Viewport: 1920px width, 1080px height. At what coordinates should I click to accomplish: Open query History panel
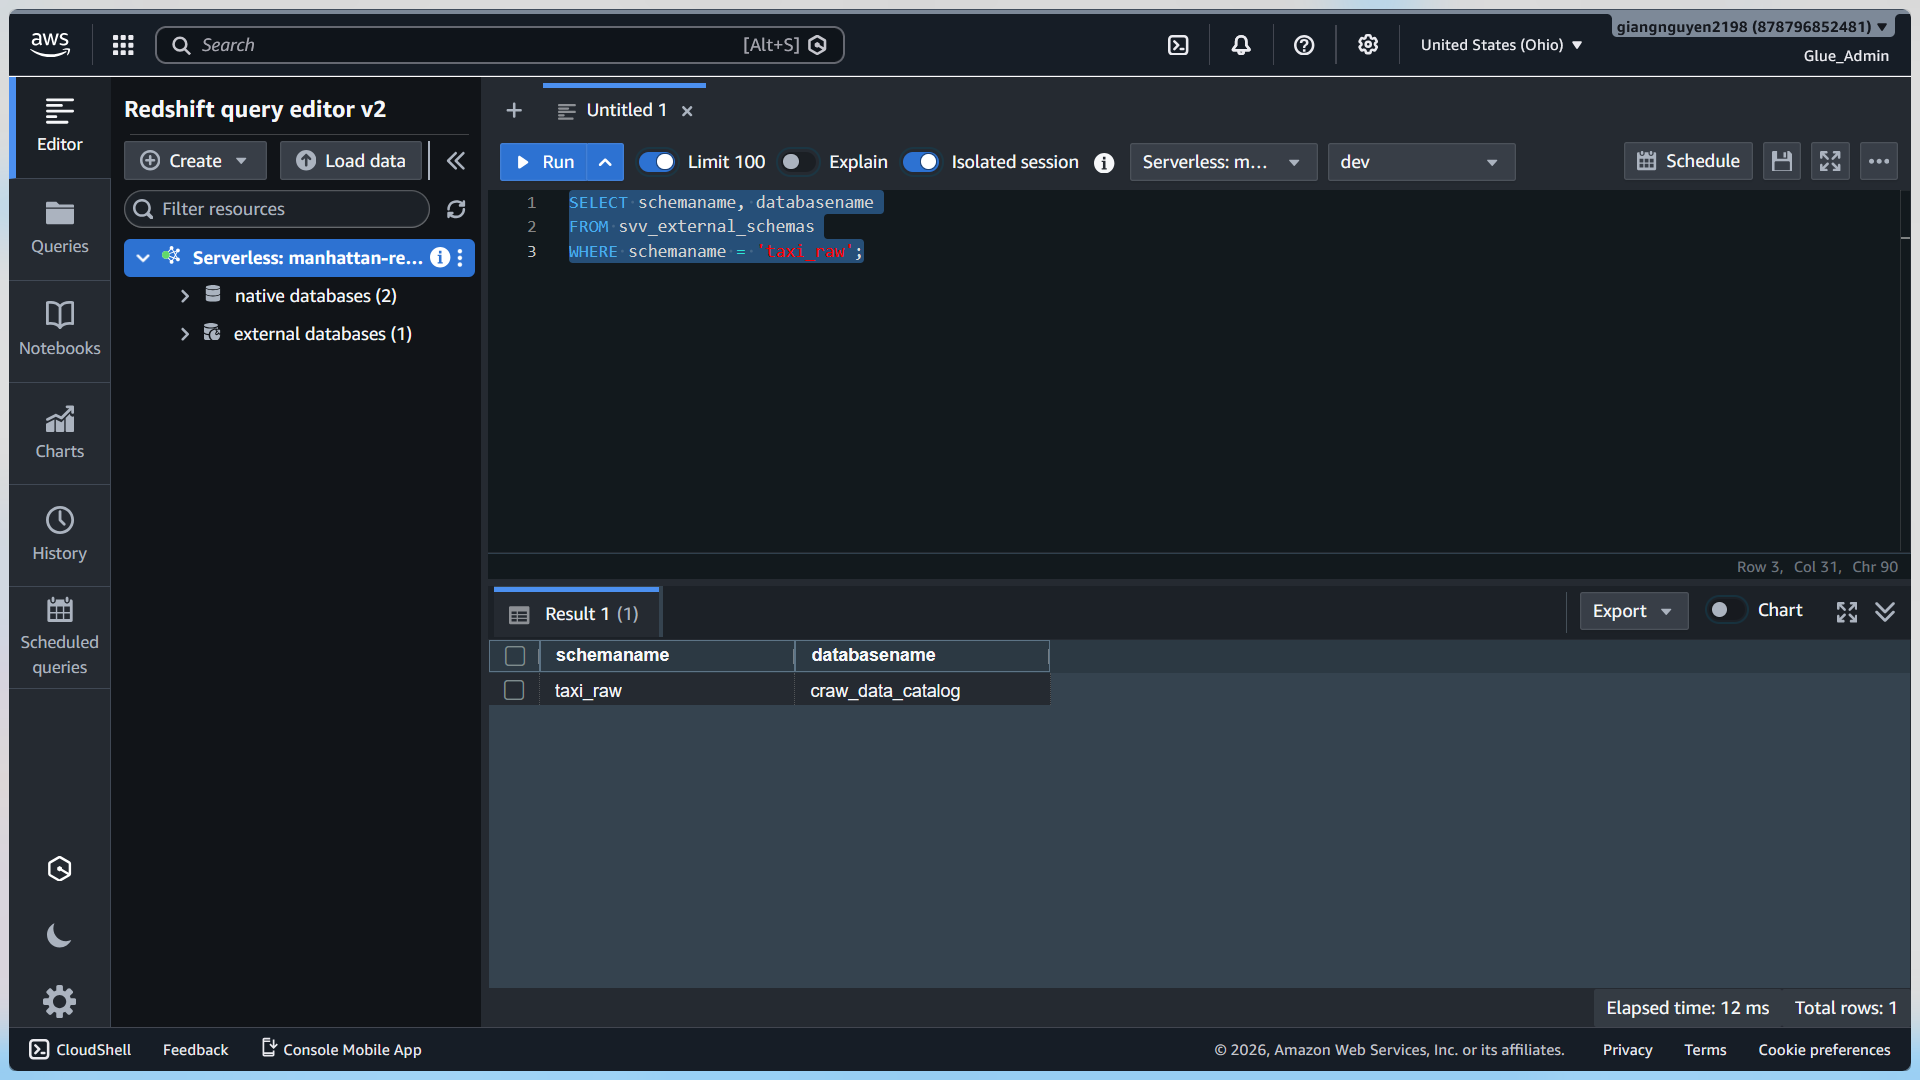[x=60, y=534]
